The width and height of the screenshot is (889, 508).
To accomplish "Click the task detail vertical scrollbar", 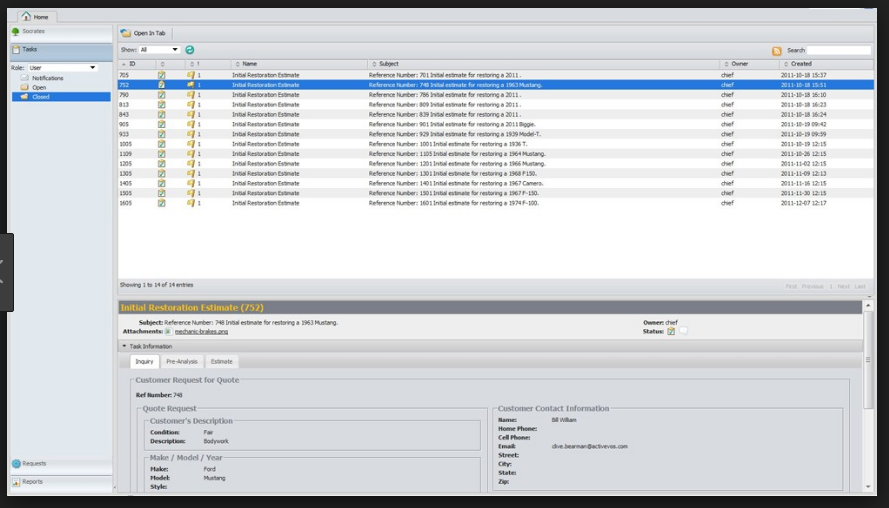I will [868, 359].
